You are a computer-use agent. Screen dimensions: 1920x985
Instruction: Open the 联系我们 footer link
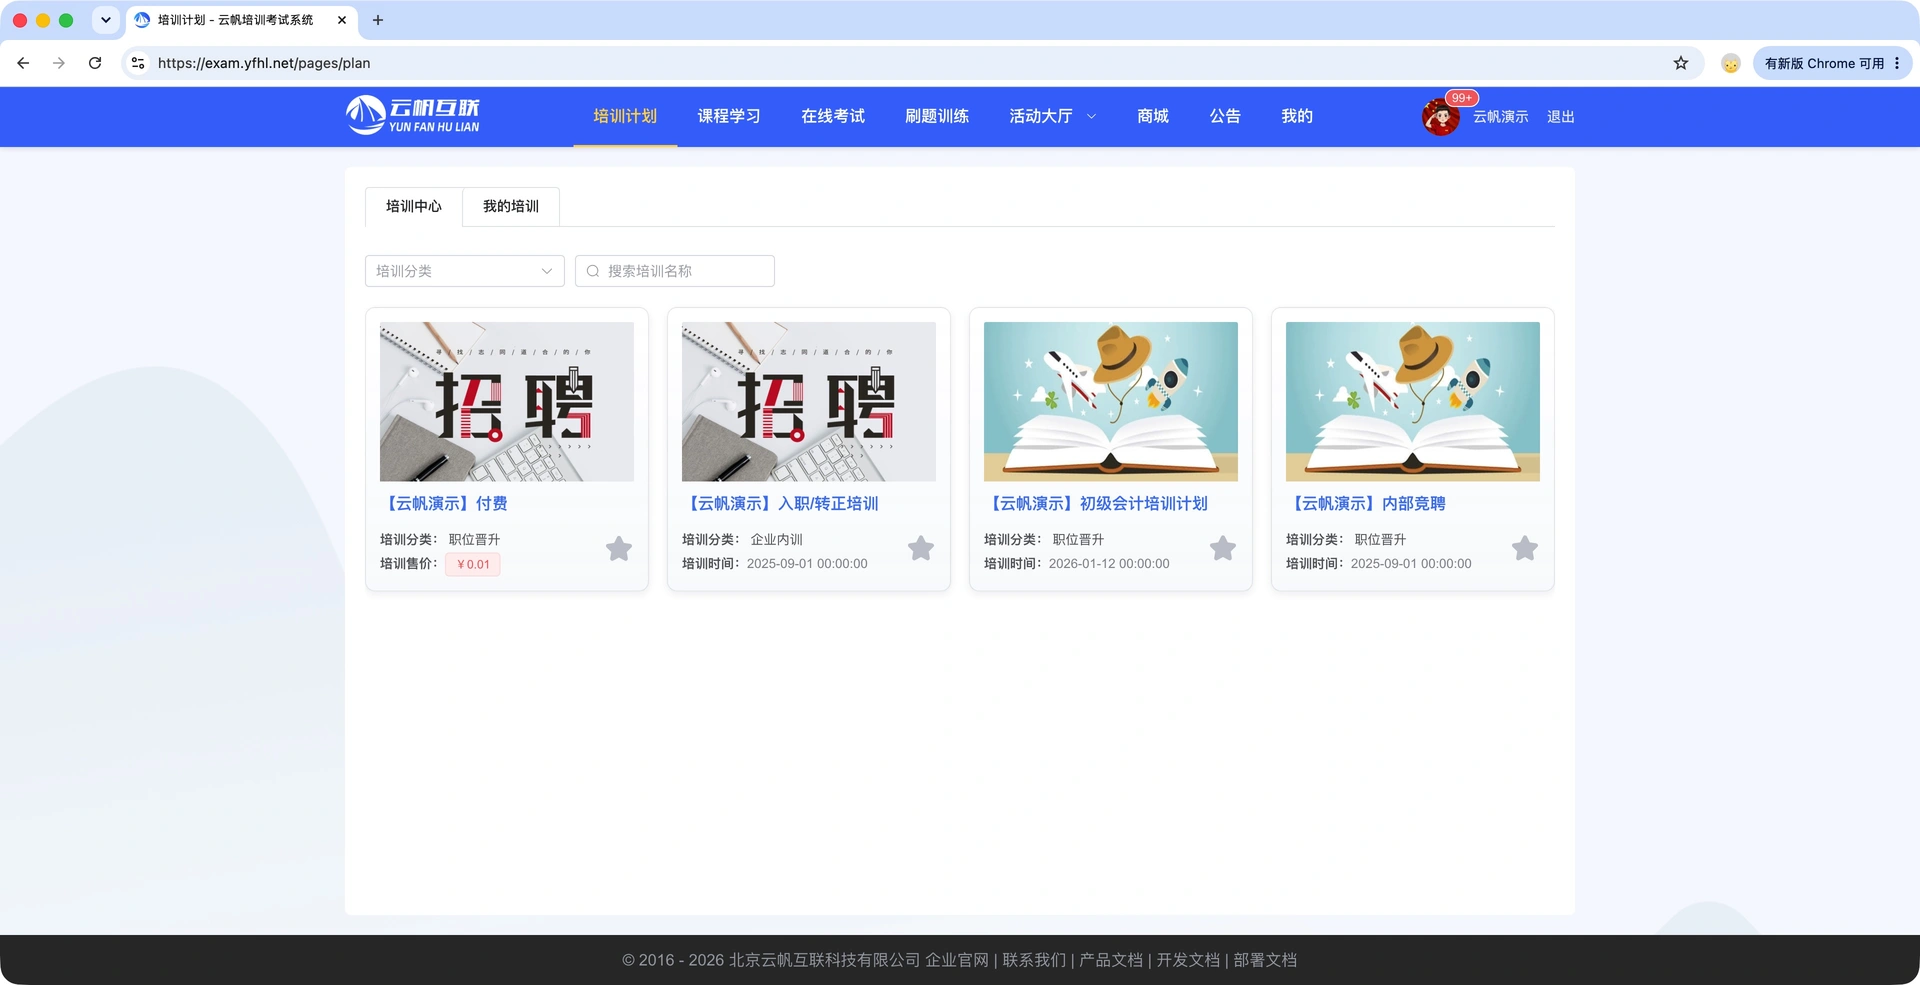1034,960
